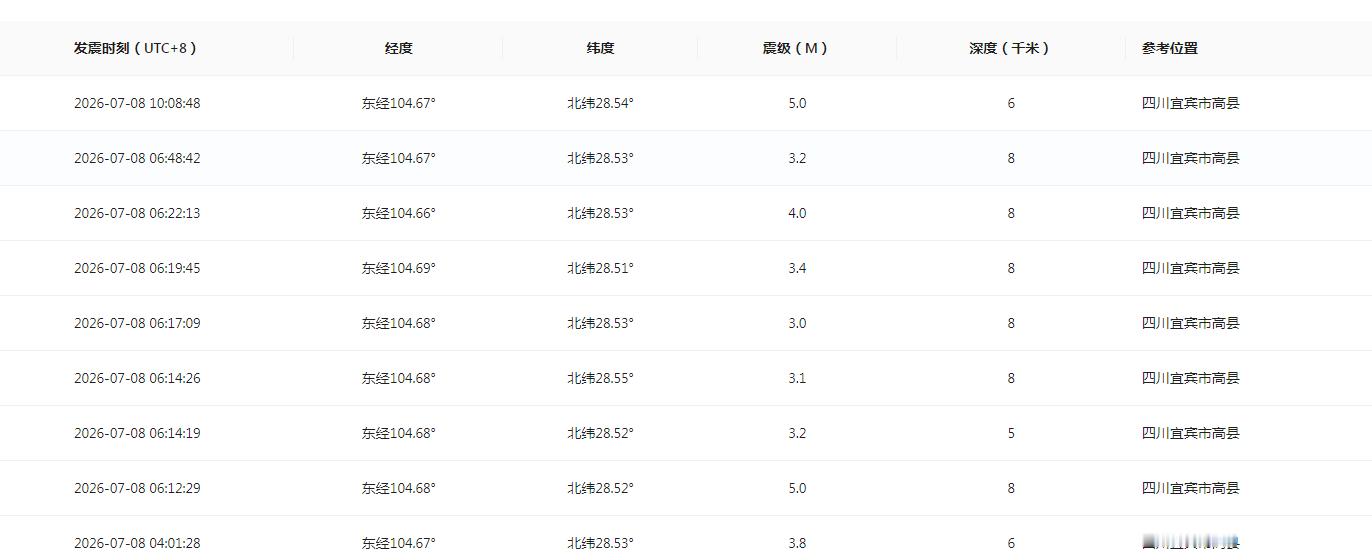The width and height of the screenshot is (1372, 560).
Task: Select the timestamp 2026-07-08 06:12:29
Action: pyautogui.click(x=137, y=488)
